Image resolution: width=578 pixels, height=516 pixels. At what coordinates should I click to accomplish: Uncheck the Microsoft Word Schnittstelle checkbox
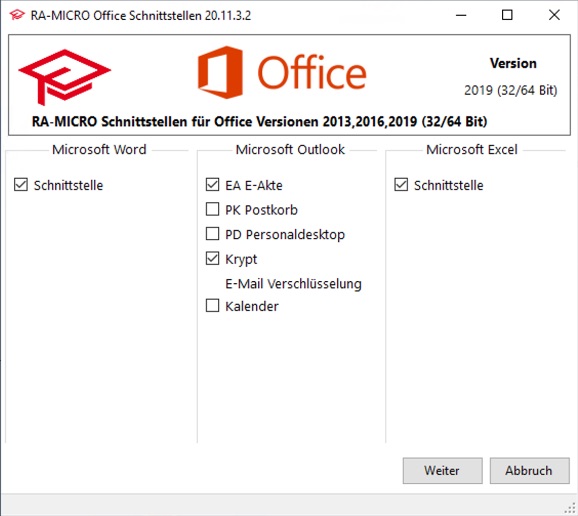pyautogui.click(x=21, y=185)
